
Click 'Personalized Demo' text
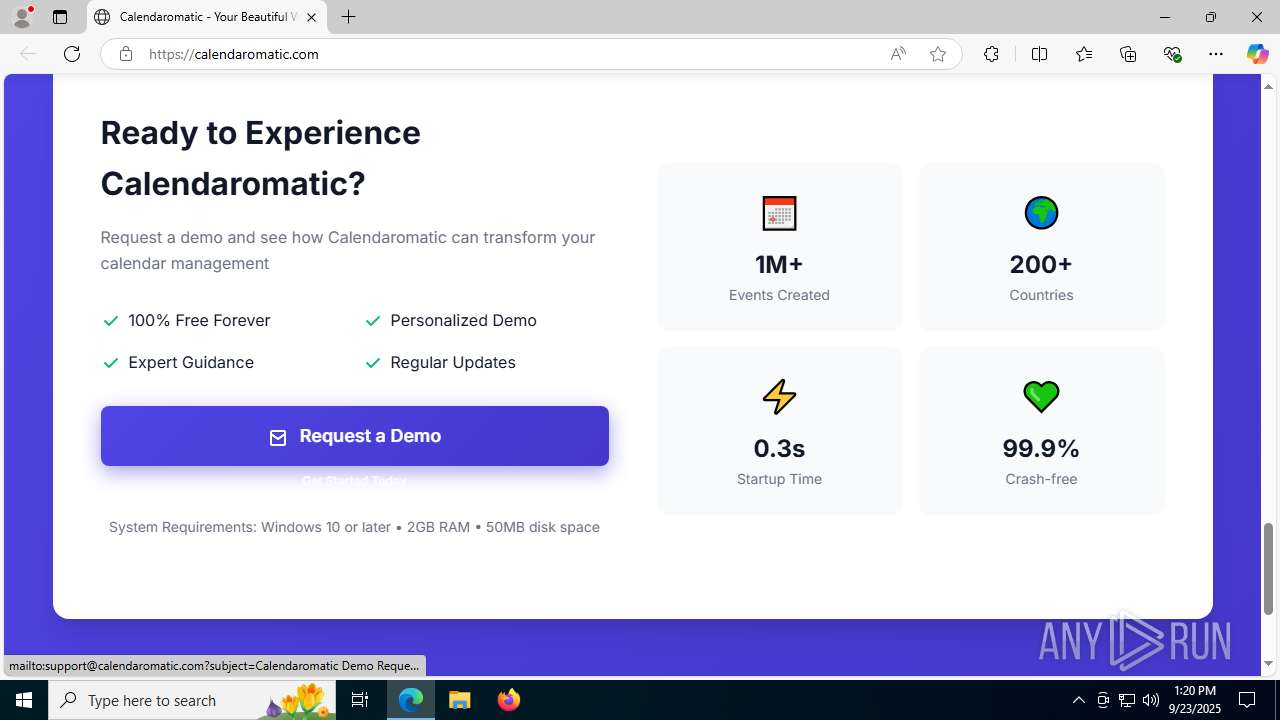pos(463,320)
